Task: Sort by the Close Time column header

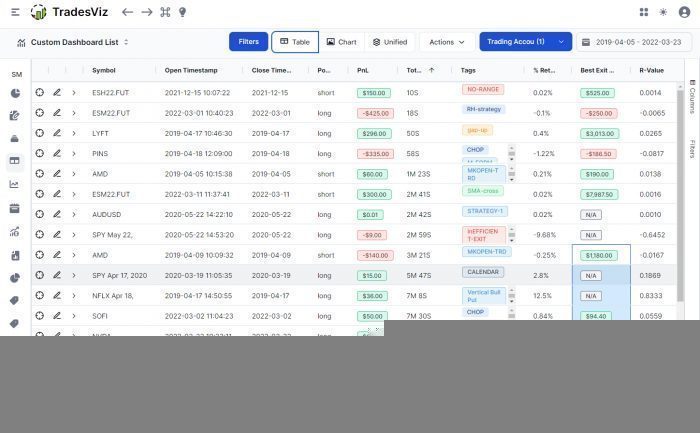Action: tap(271, 70)
